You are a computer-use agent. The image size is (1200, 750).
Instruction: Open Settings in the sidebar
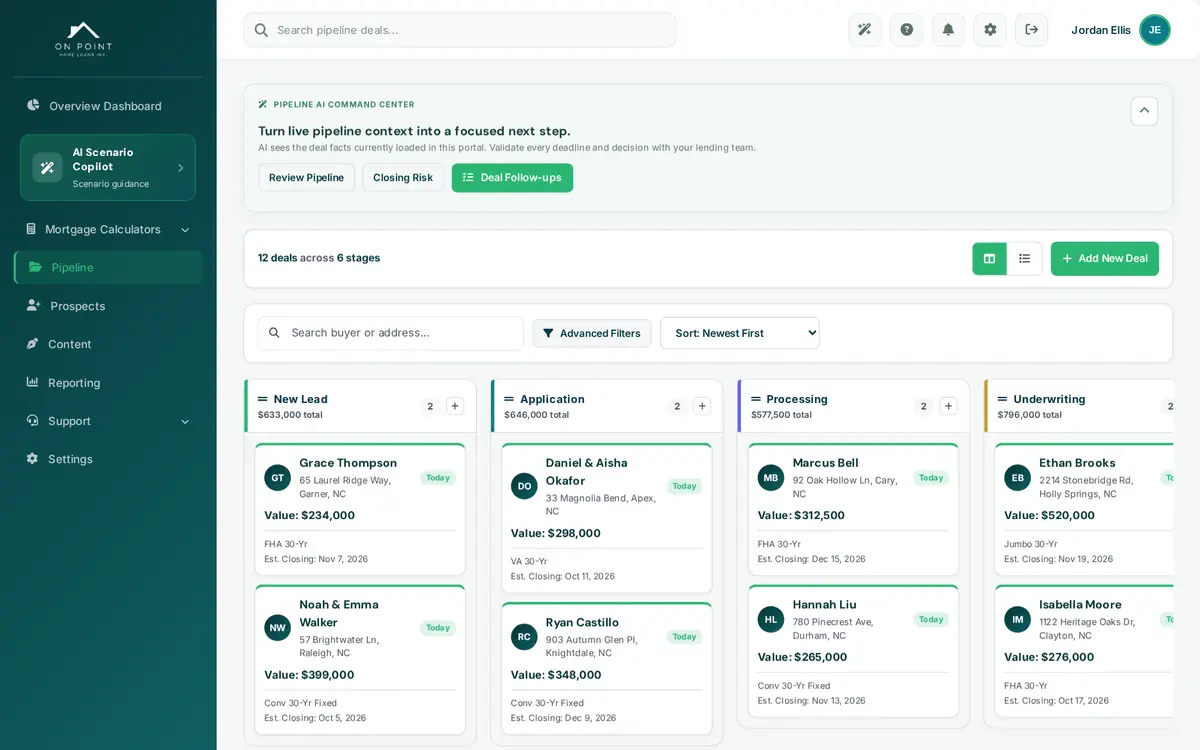click(x=108, y=459)
